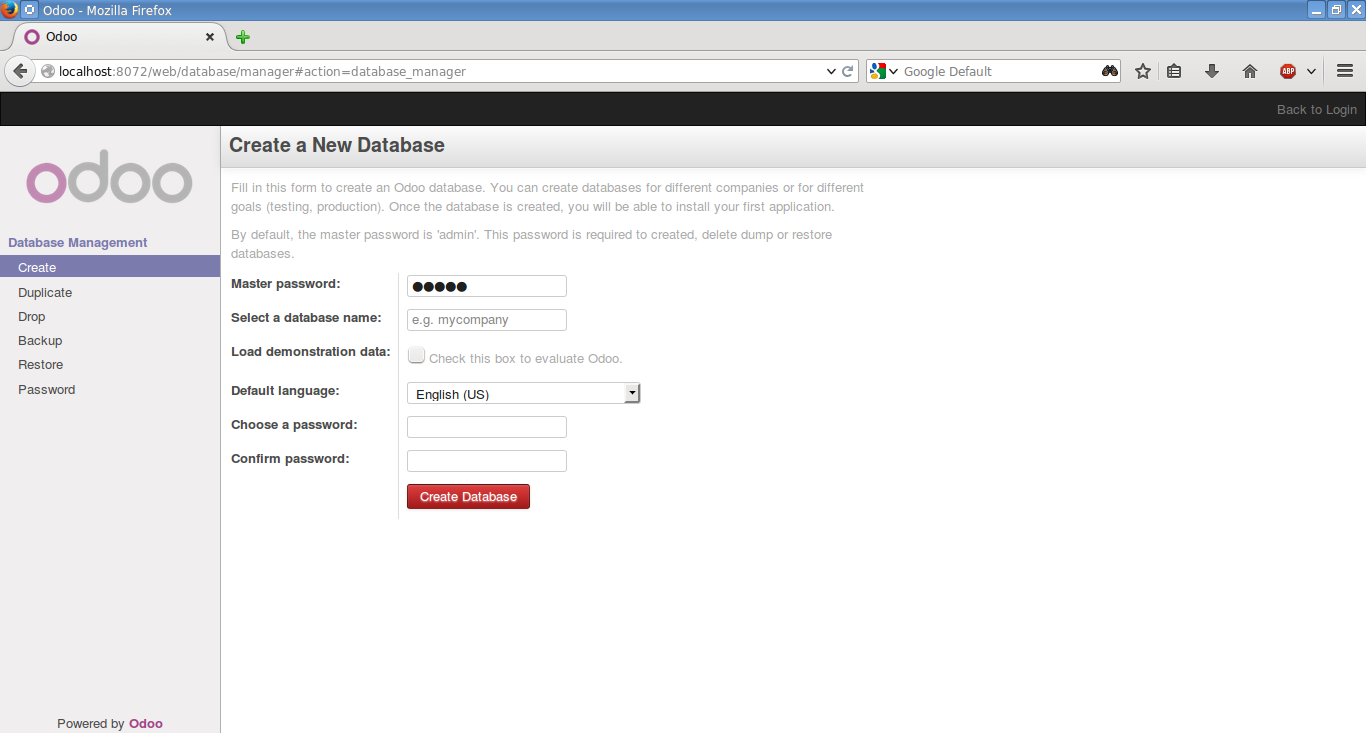Click the reload page icon in URL bar
The width and height of the screenshot is (1366, 733).
848,71
